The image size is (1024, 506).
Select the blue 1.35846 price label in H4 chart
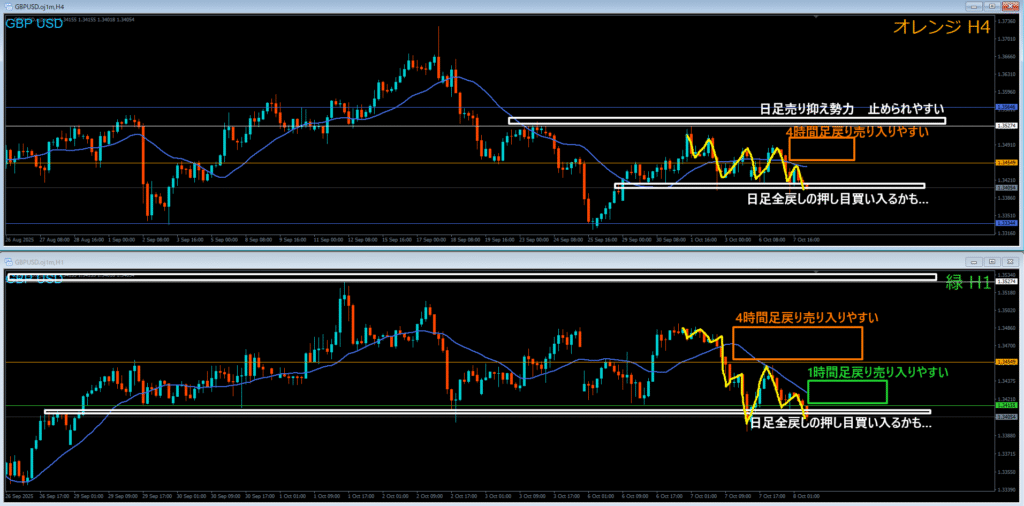[x=1005, y=106]
